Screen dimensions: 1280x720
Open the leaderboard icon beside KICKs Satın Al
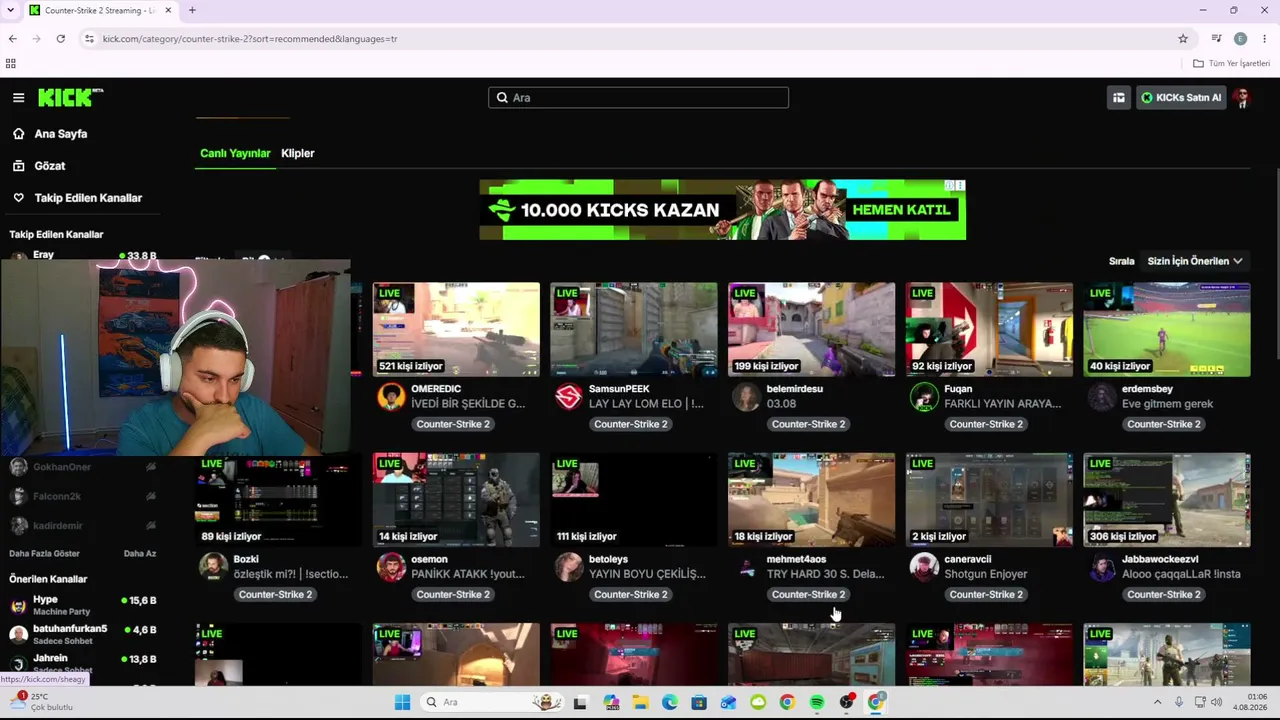point(1119,97)
